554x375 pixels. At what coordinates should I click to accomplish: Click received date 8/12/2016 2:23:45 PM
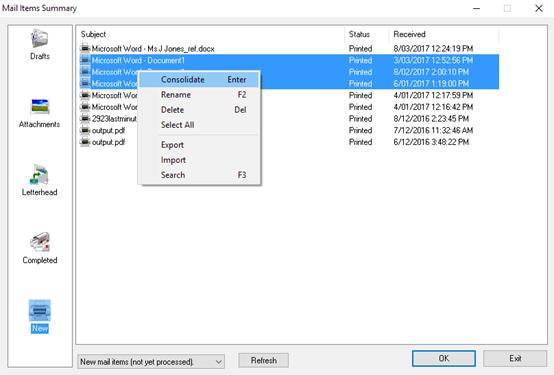coord(431,118)
